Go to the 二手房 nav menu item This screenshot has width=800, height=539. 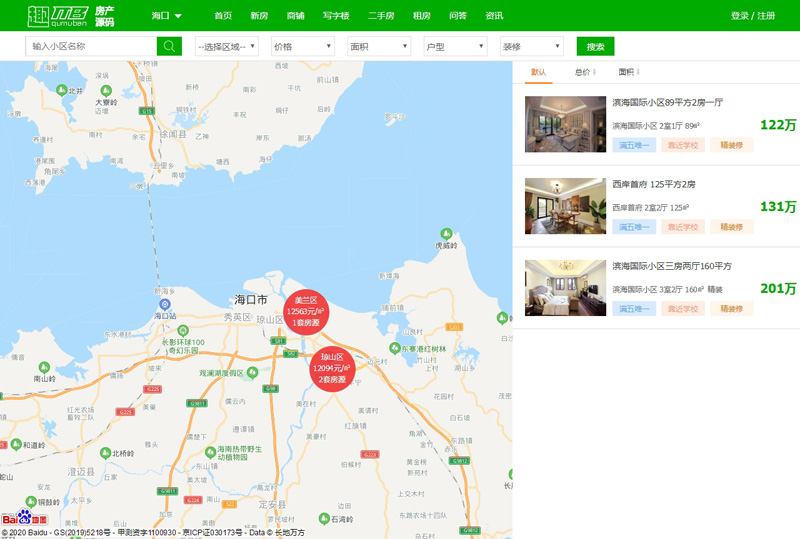(381, 16)
